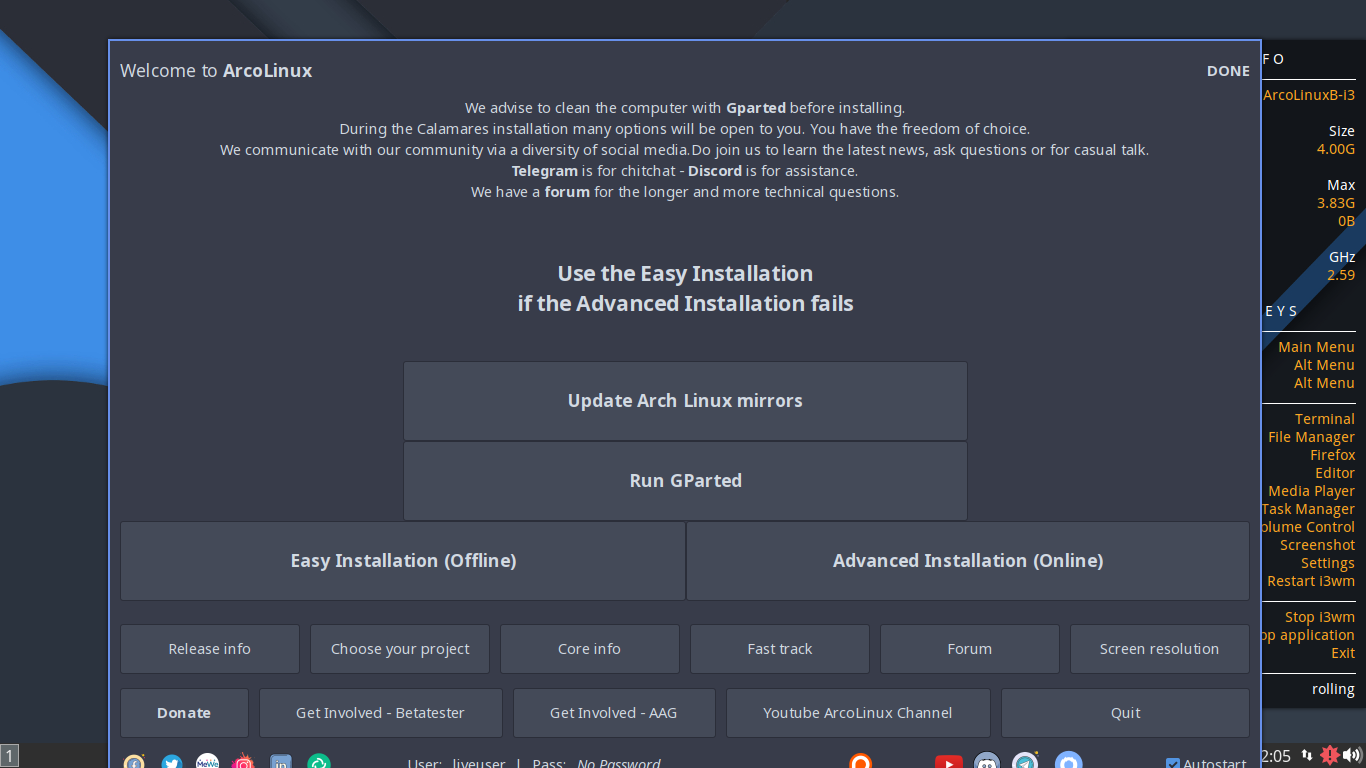The image size is (1366, 768).
Task: Click bold 'forum' word in the text
Action: [x=567, y=192]
